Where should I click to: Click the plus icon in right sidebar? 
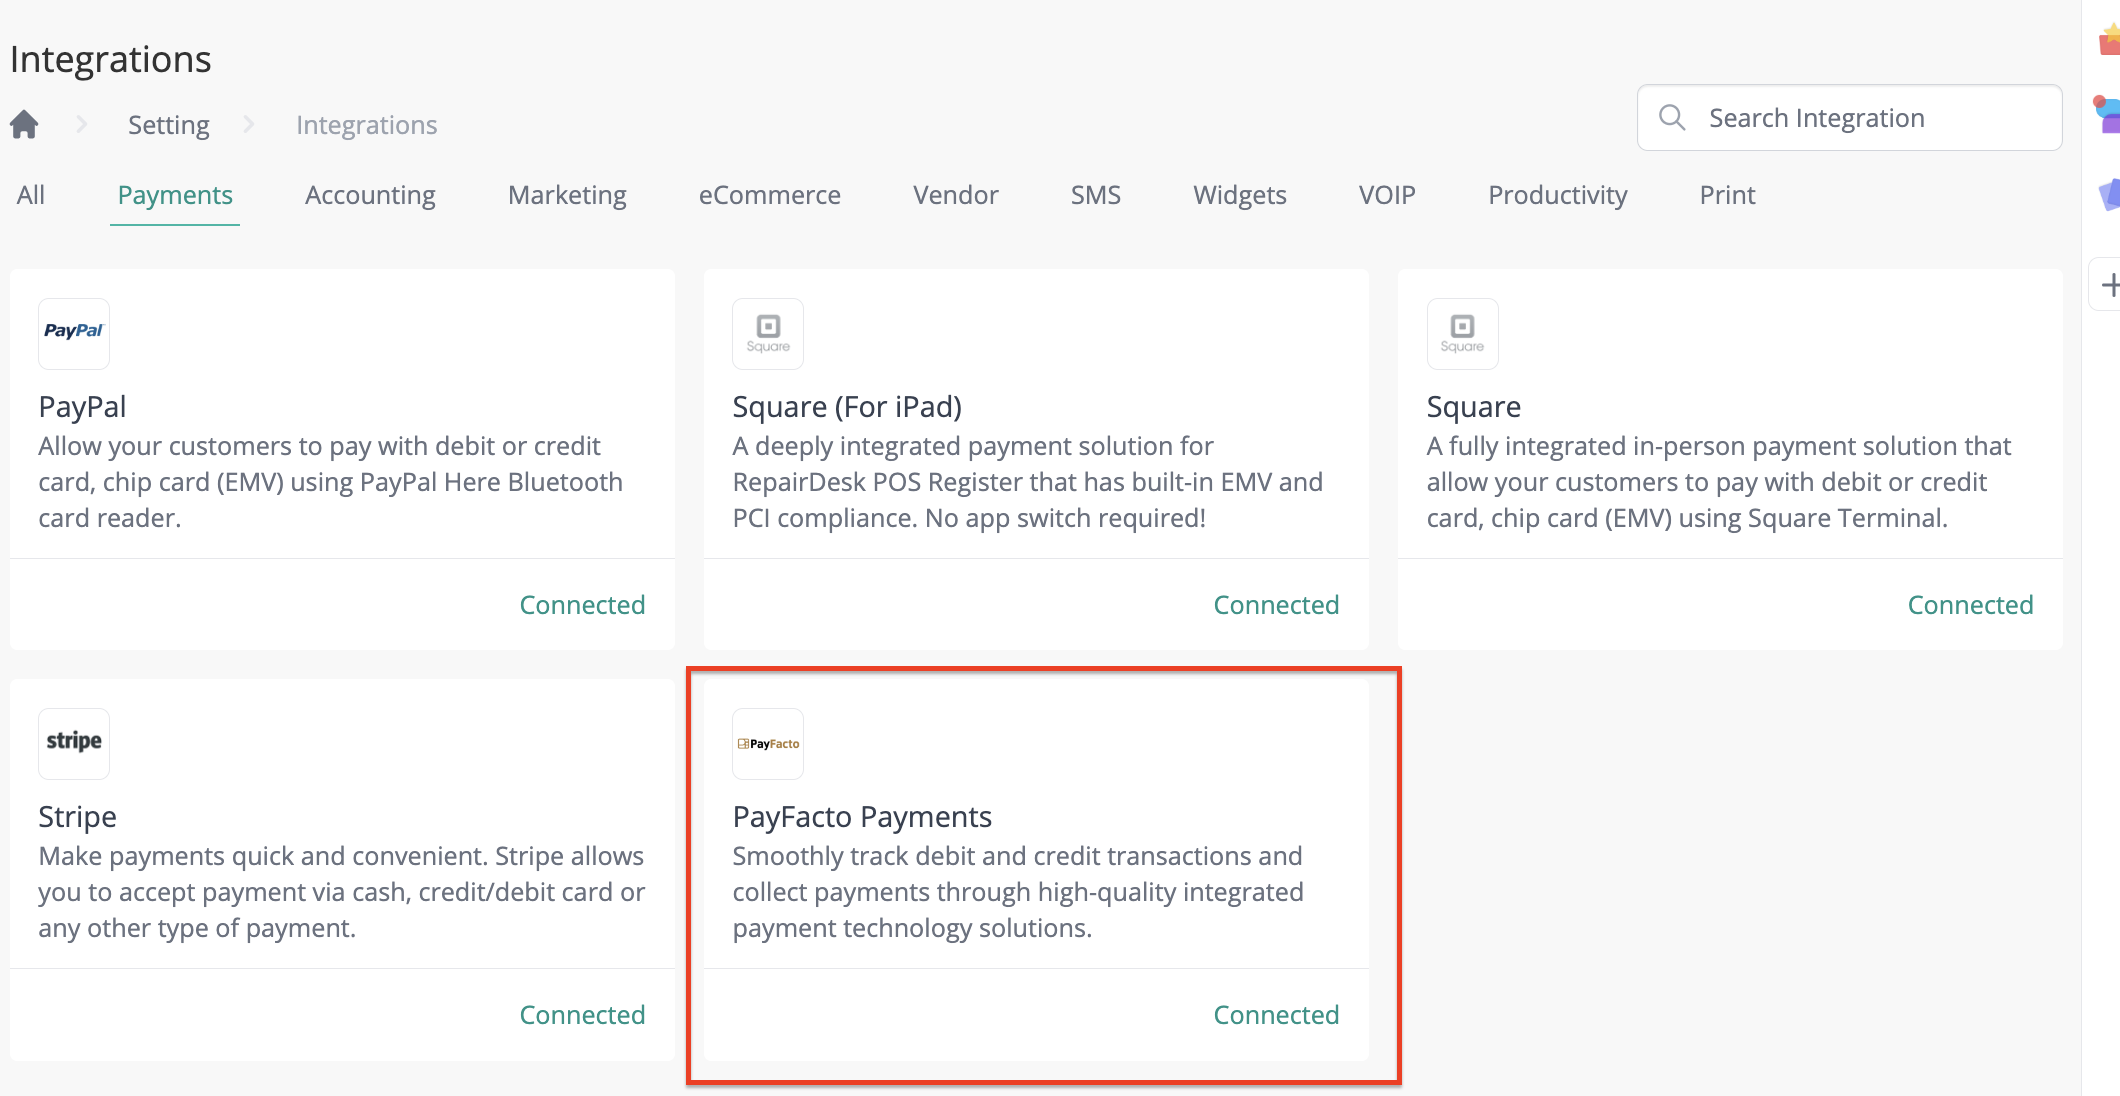coord(2109,285)
